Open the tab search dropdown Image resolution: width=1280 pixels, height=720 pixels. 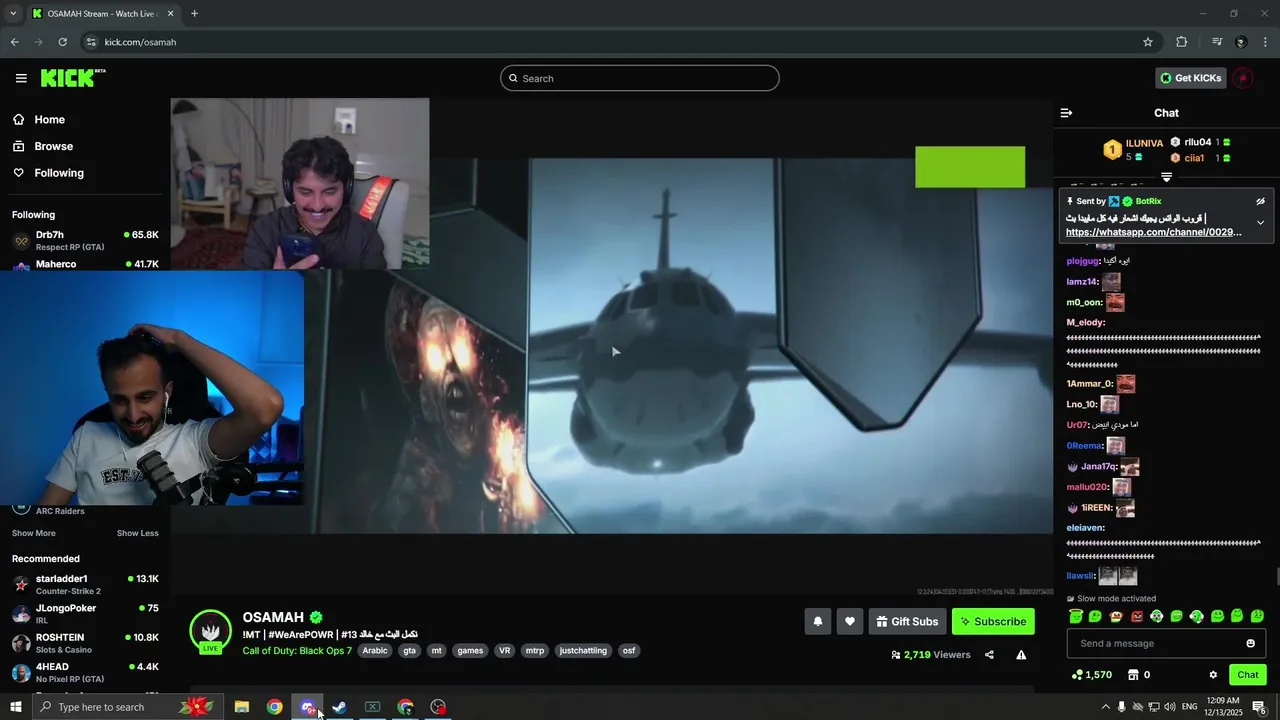click(13, 14)
